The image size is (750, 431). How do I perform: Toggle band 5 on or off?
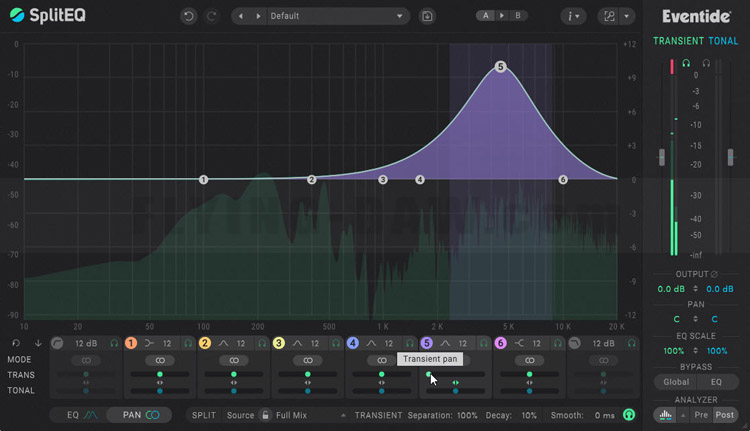[x=426, y=343]
